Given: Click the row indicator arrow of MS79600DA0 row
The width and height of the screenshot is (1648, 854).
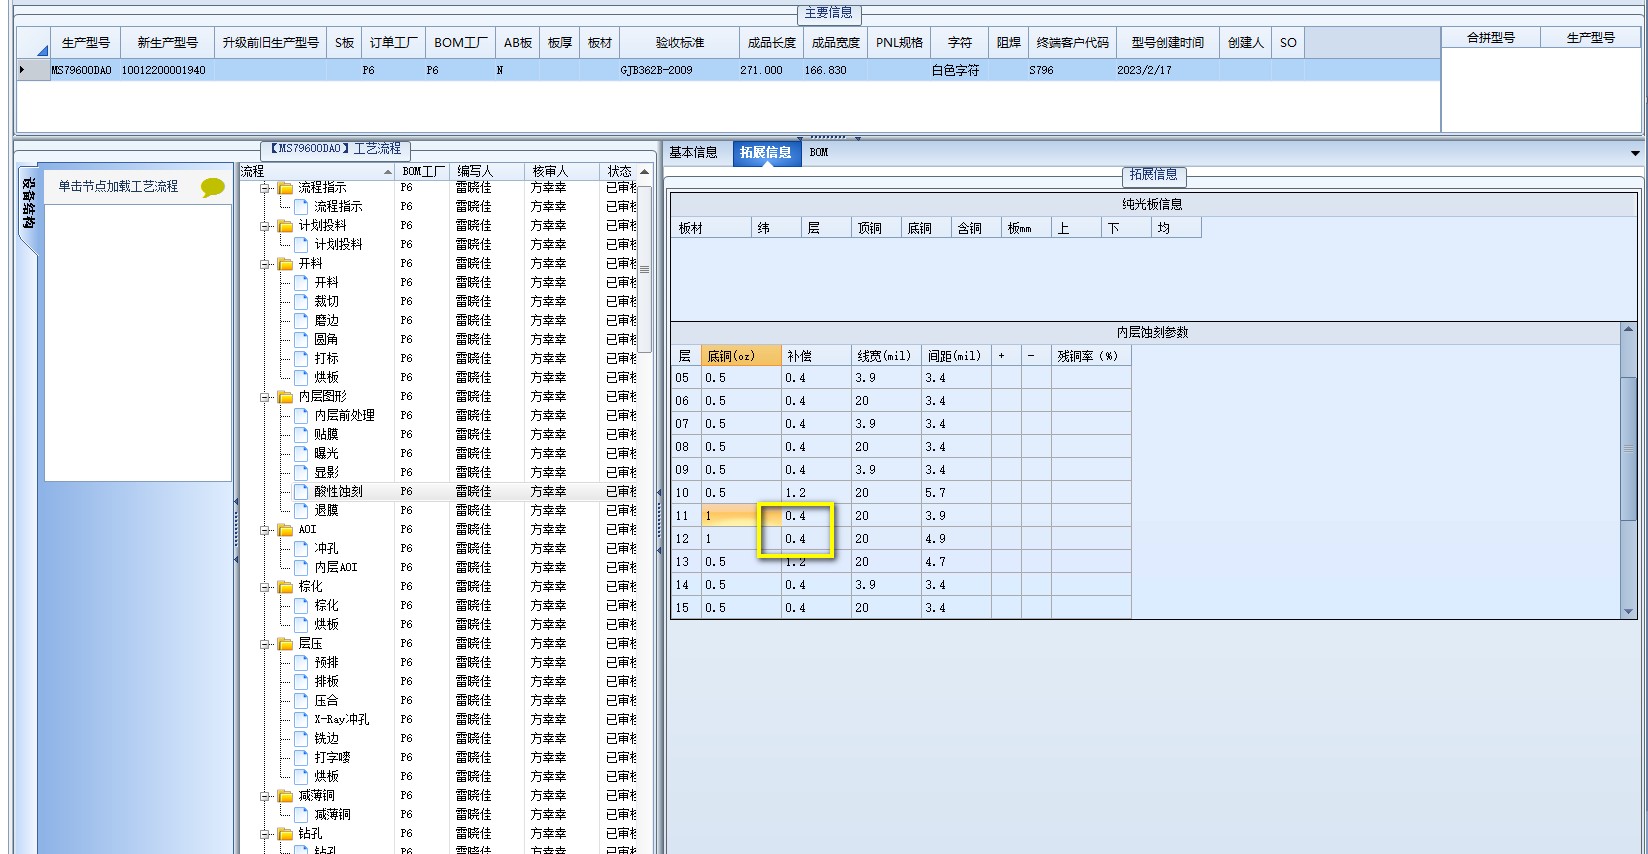Looking at the screenshot, I should point(23,70).
